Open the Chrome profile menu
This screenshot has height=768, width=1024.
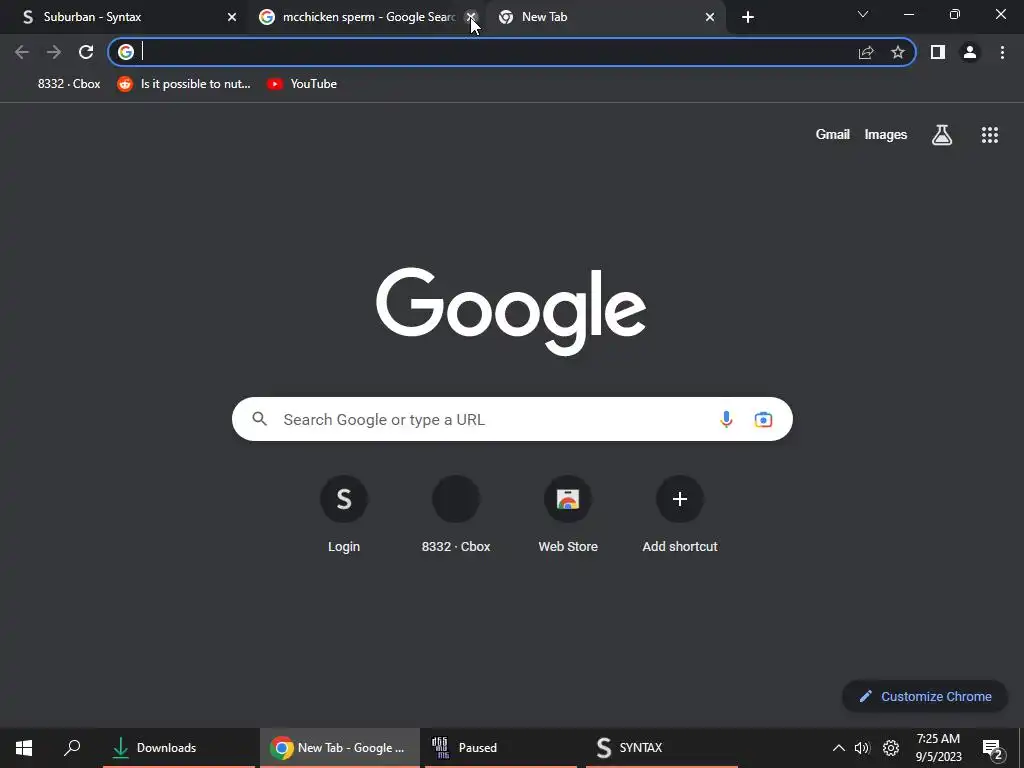pyautogui.click(x=970, y=52)
